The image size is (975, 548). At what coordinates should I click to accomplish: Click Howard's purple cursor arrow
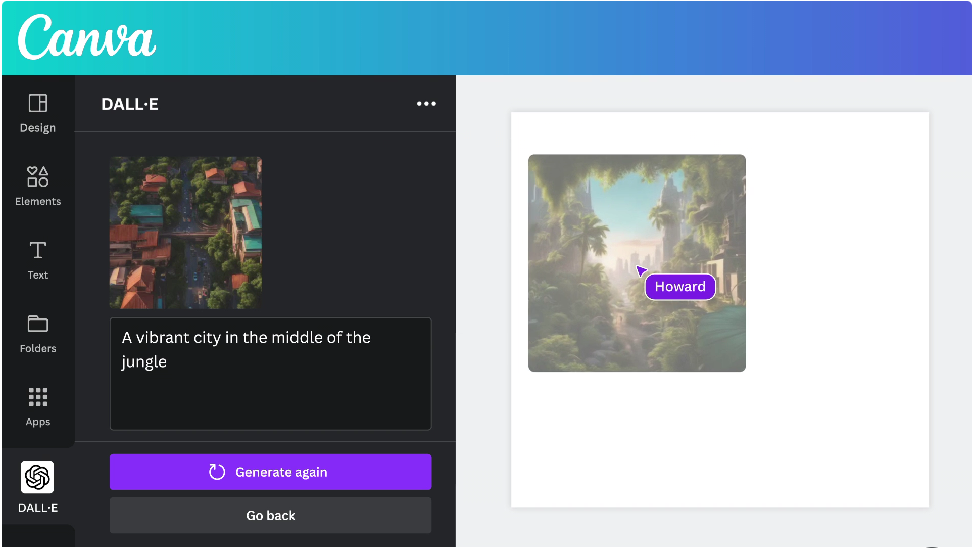coord(641,270)
